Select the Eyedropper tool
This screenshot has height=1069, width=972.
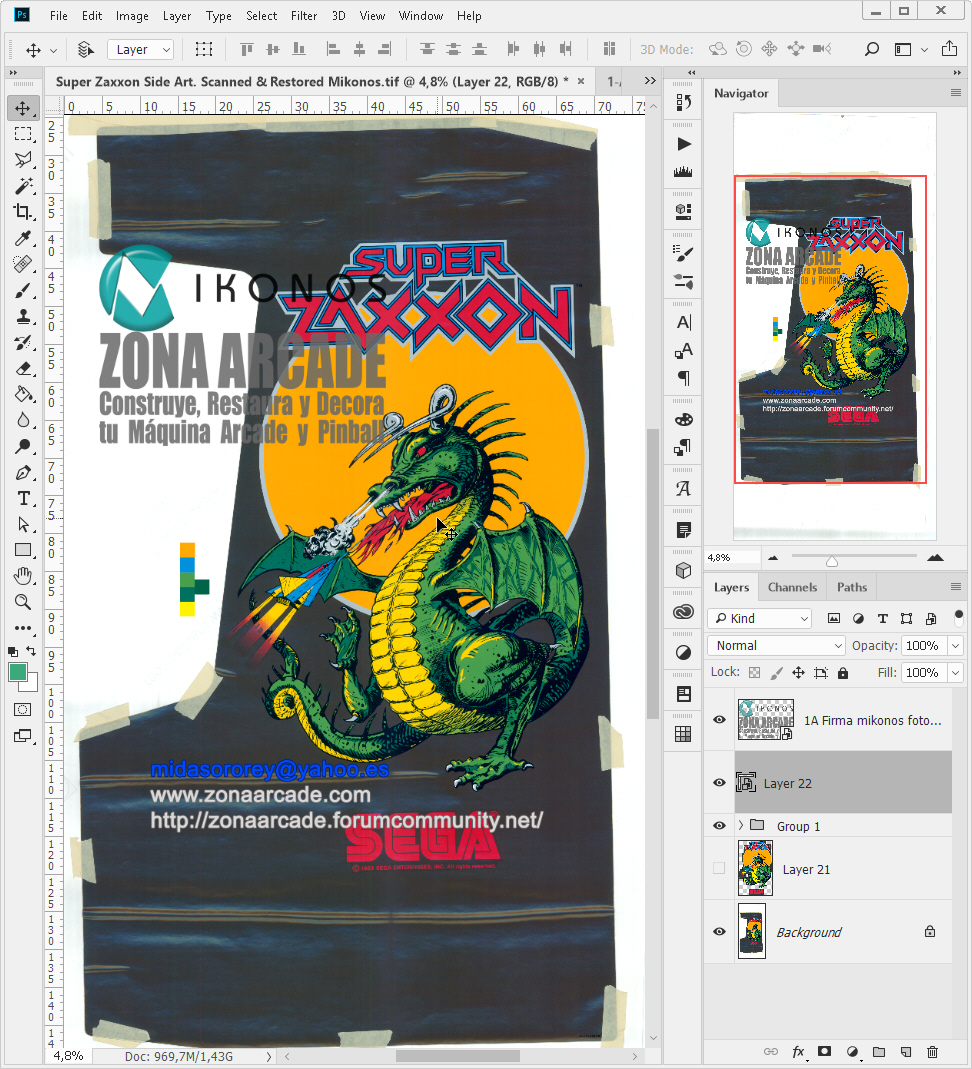click(x=23, y=238)
